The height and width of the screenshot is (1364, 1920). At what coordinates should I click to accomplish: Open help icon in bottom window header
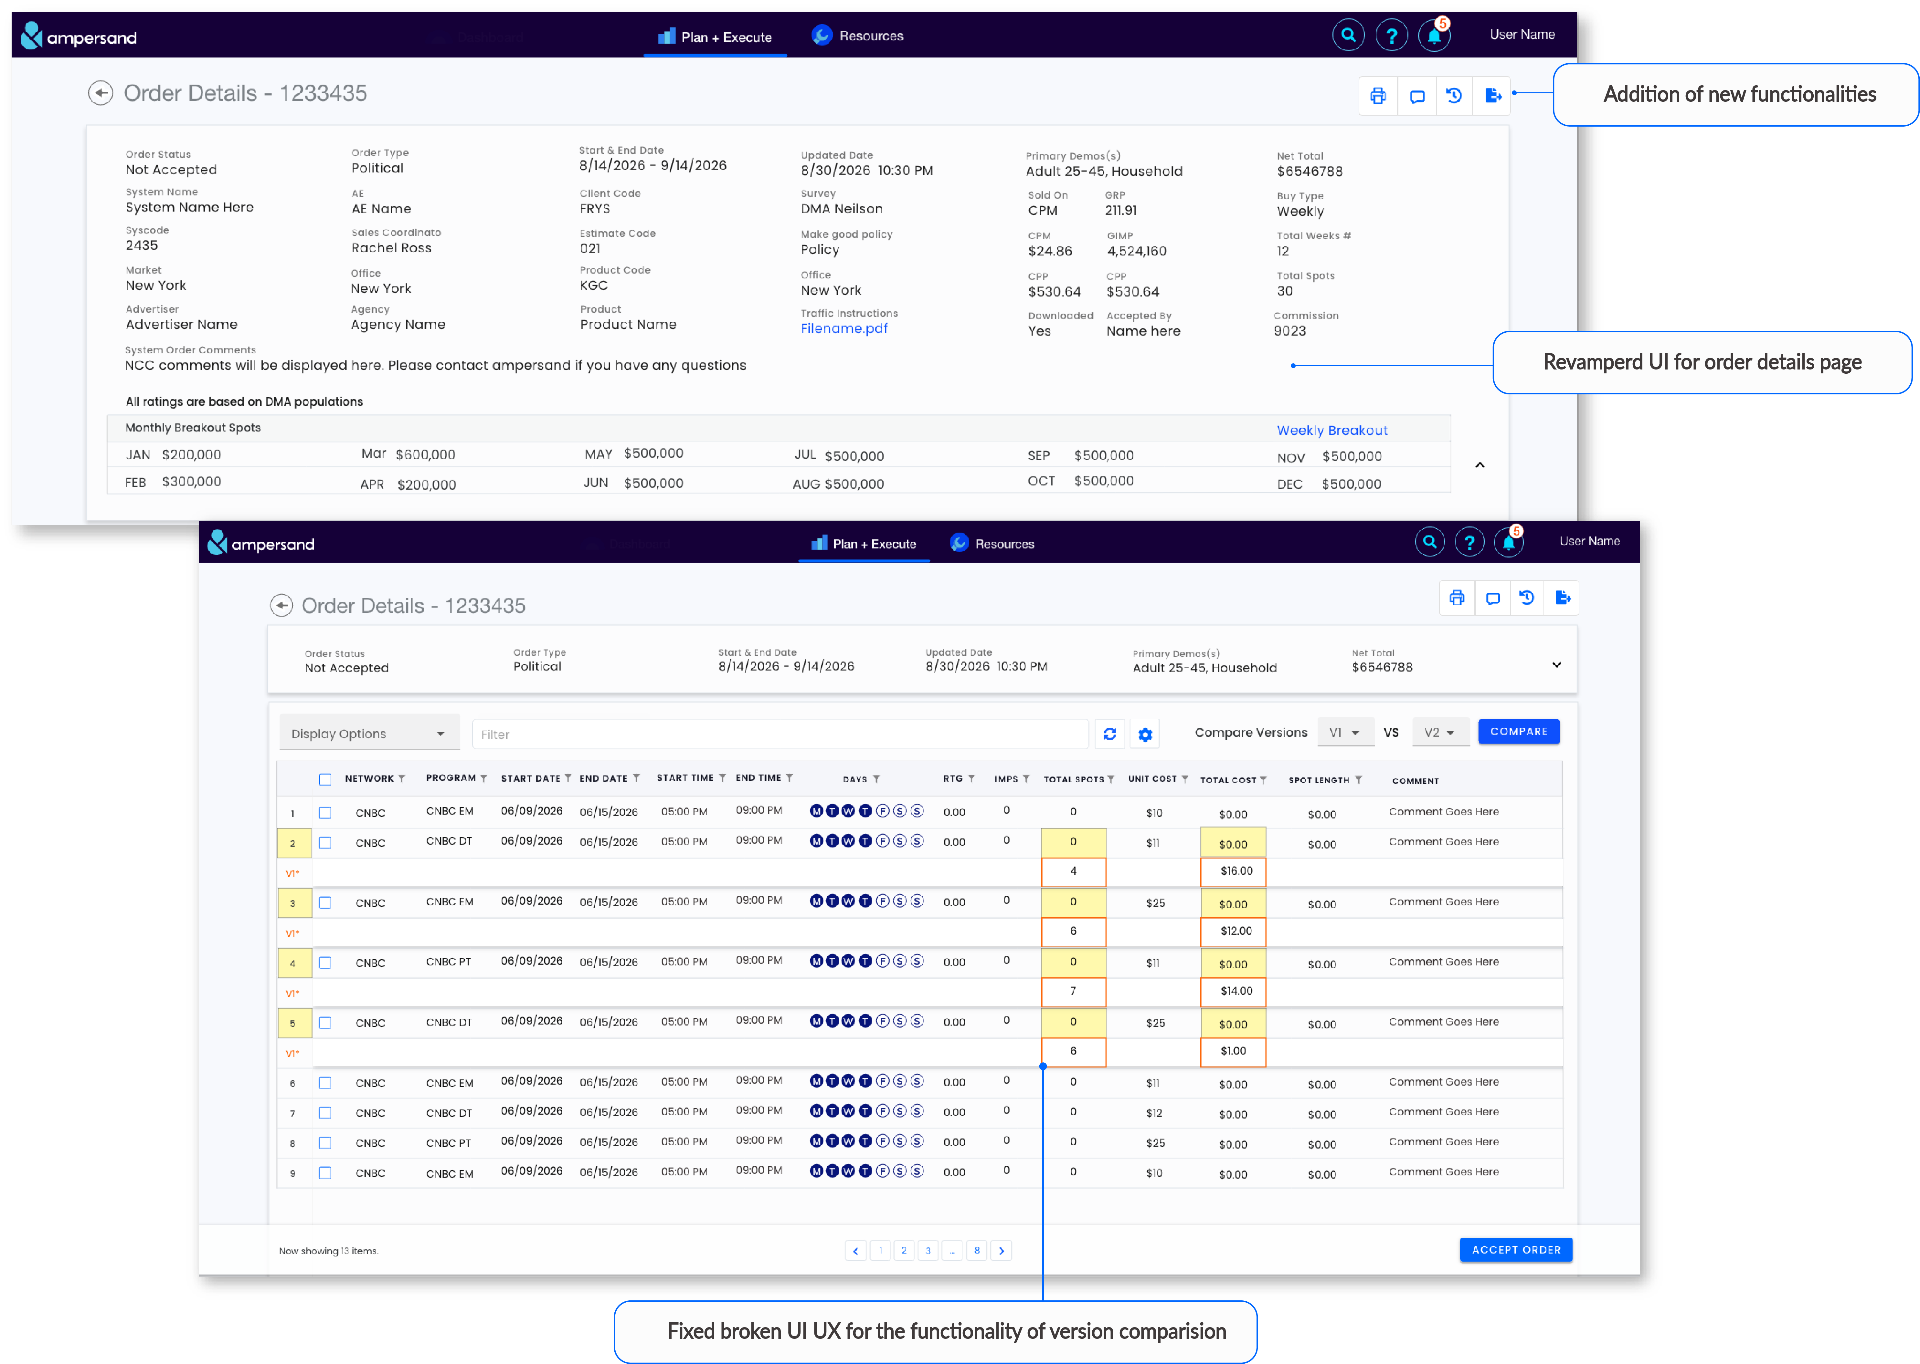pos(1469,542)
